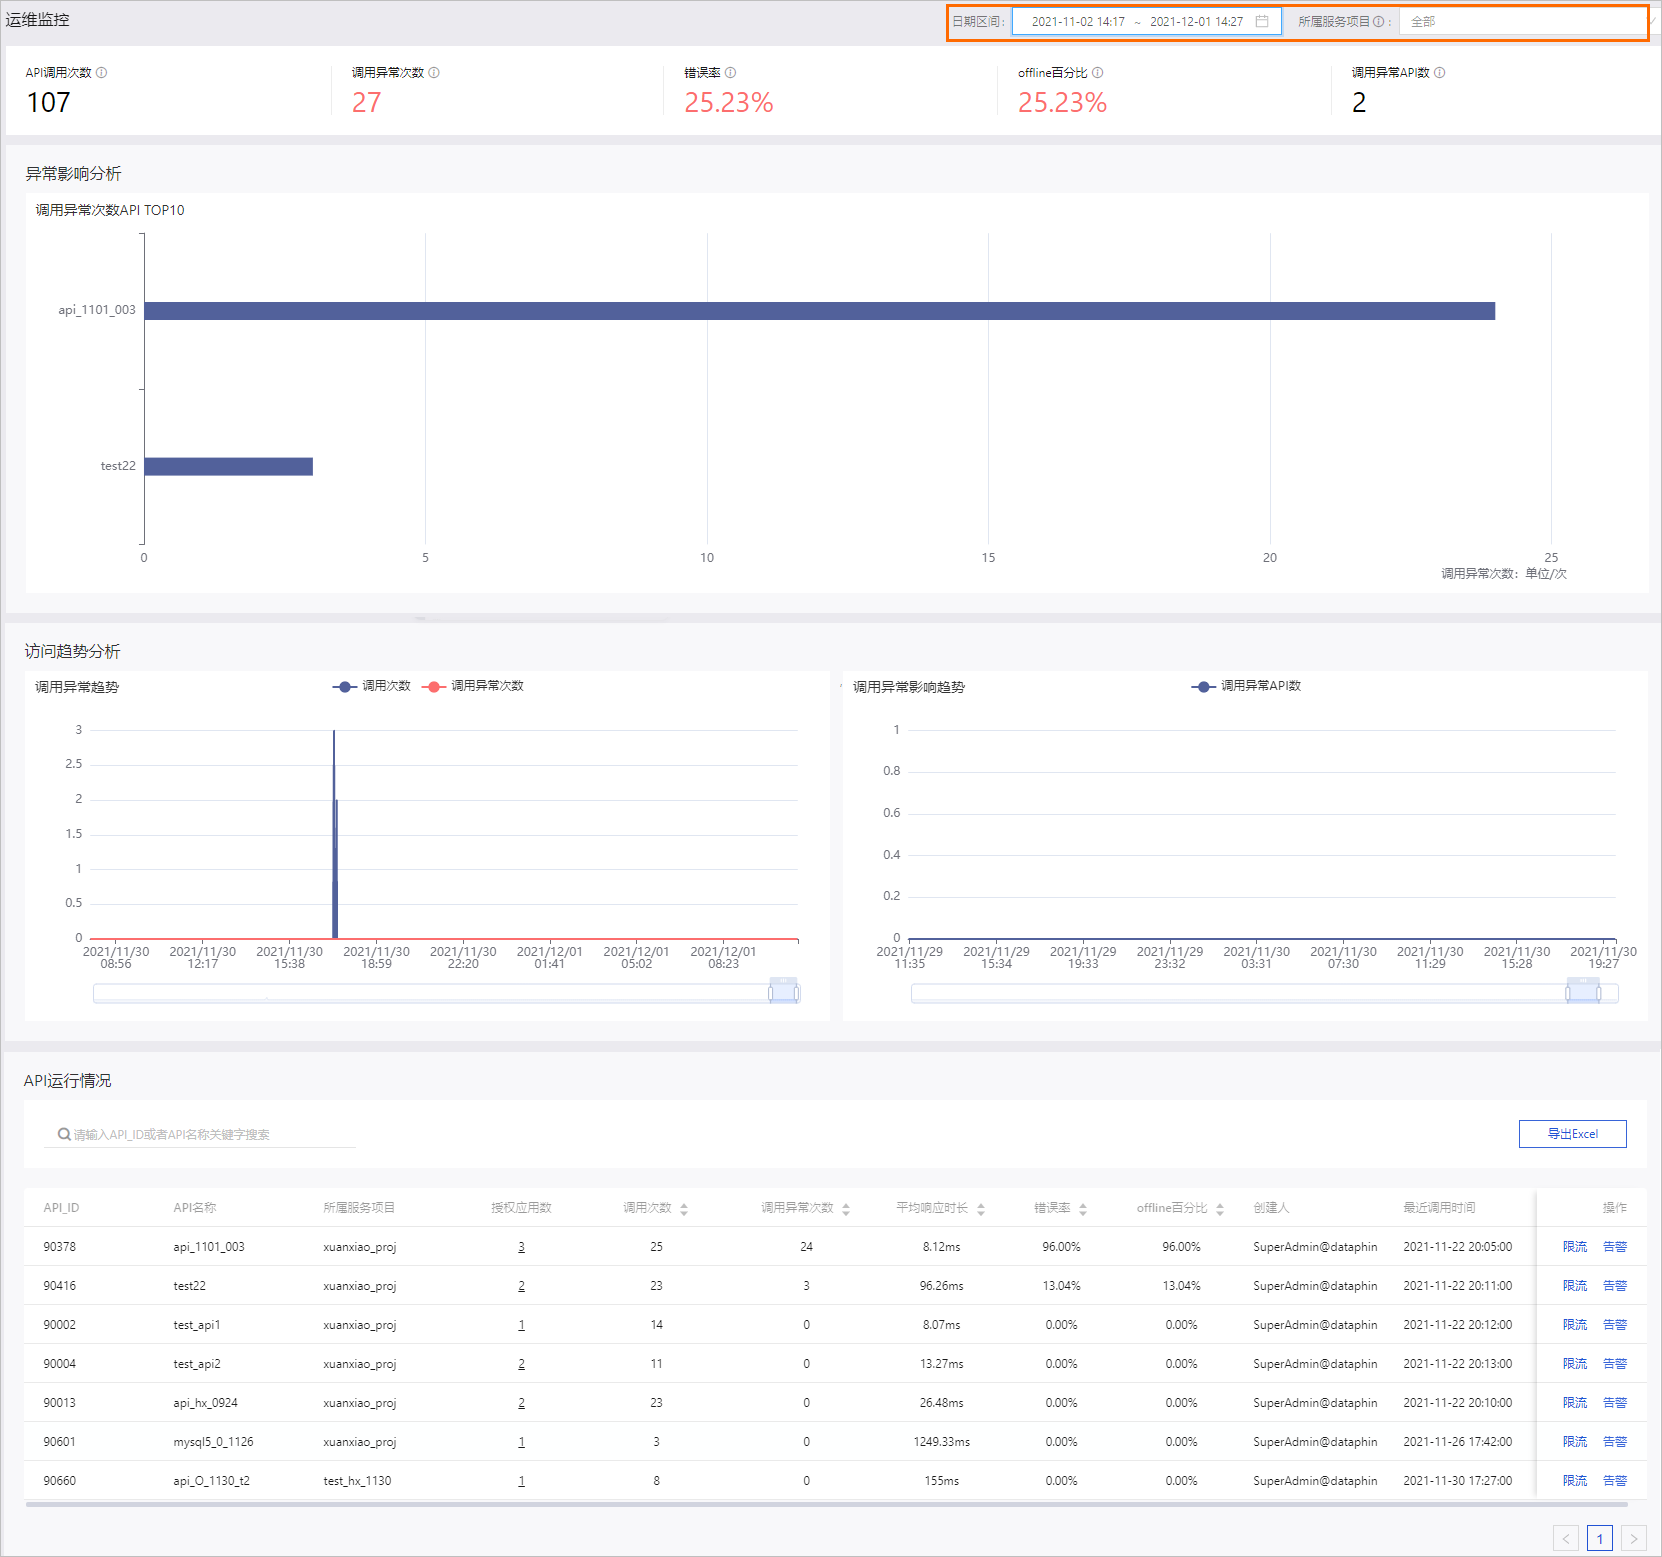Viewport: 1662px width, 1557px height.
Task: Go to previous page arrow
Action: [x=1566, y=1538]
